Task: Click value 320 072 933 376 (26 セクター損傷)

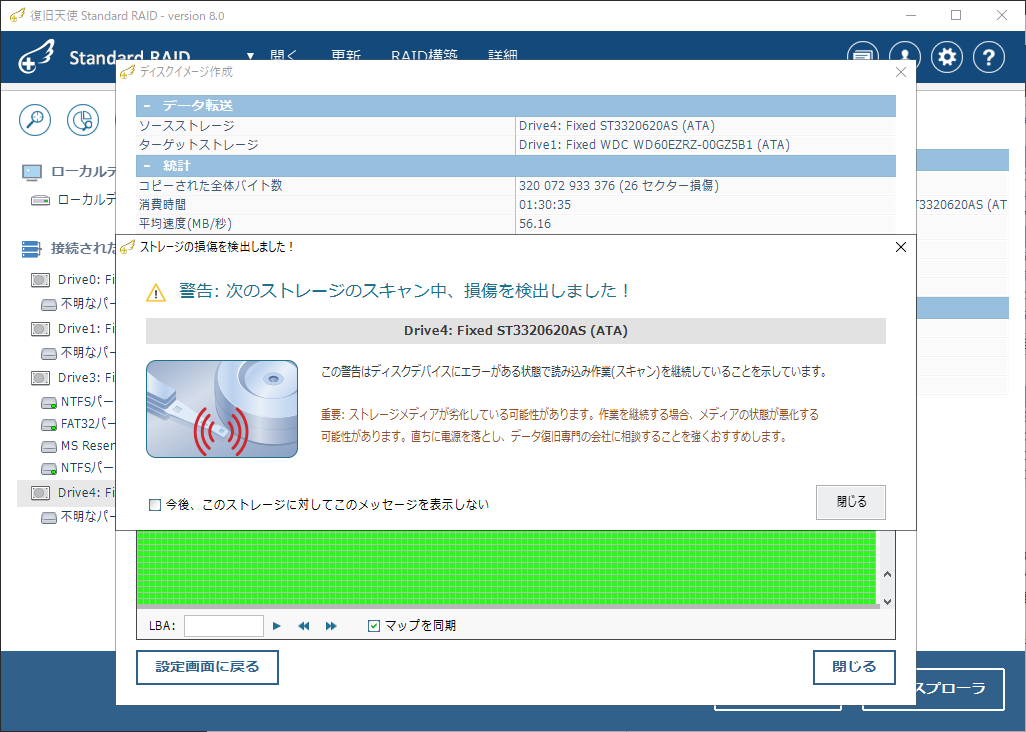Action: (619, 186)
